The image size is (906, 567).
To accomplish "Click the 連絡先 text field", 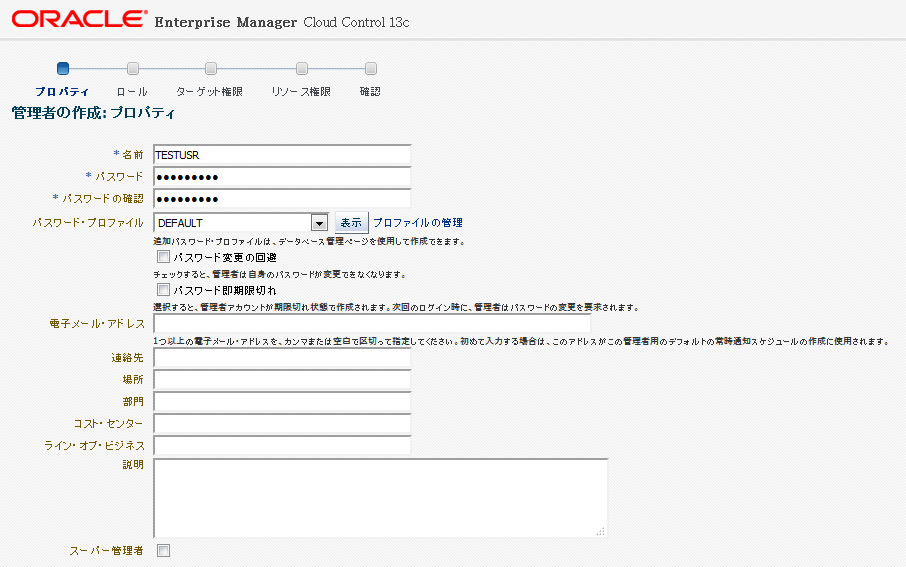I will tap(282, 358).
